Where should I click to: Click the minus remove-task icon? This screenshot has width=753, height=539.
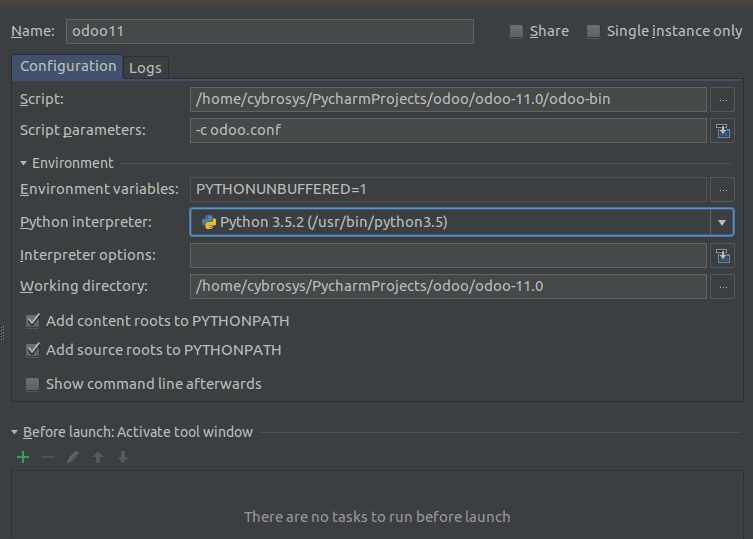(x=48, y=457)
